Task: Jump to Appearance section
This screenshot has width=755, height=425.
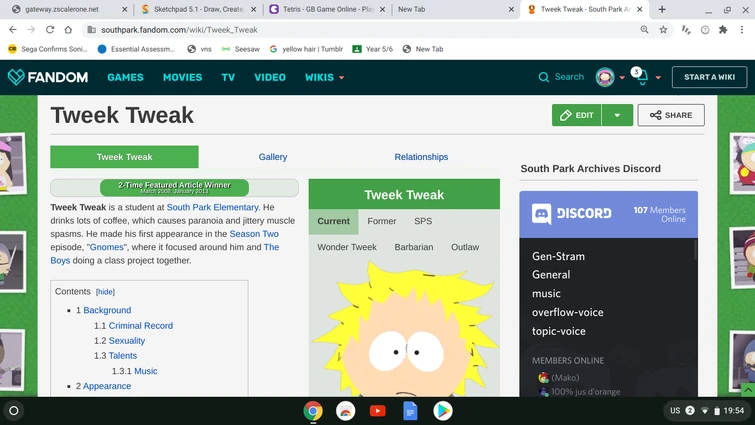Action: click(x=107, y=386)
